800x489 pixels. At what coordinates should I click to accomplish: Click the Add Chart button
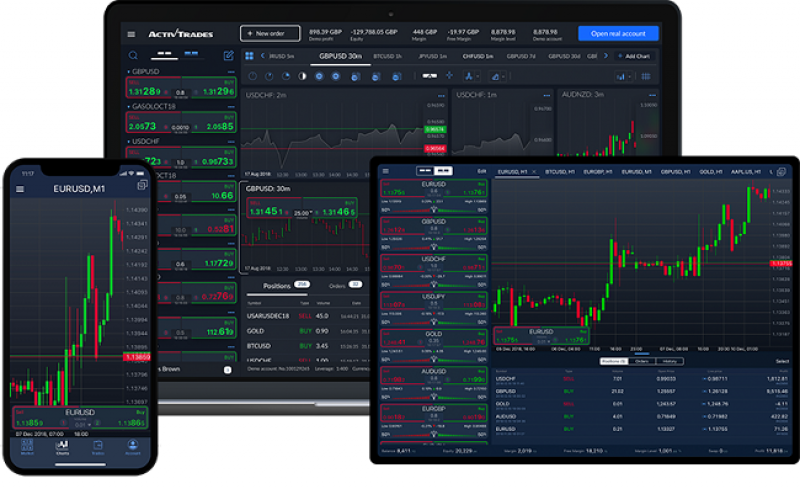click(x=634, y=56)
